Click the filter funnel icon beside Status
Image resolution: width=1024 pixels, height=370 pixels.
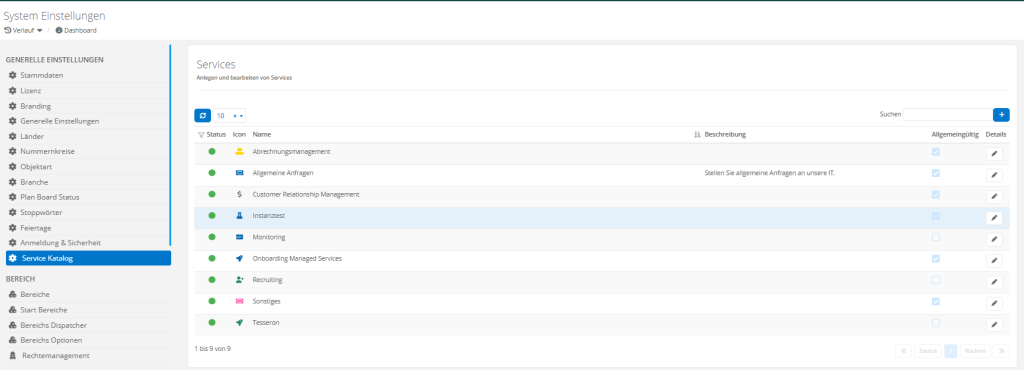click(201, 135)
